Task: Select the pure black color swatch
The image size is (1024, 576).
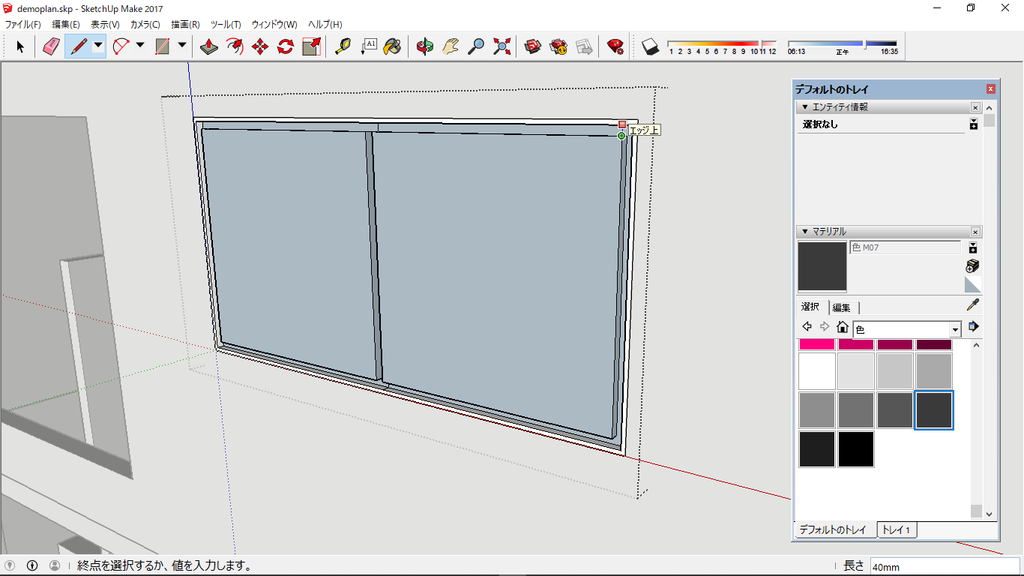Action: (856, 449)
